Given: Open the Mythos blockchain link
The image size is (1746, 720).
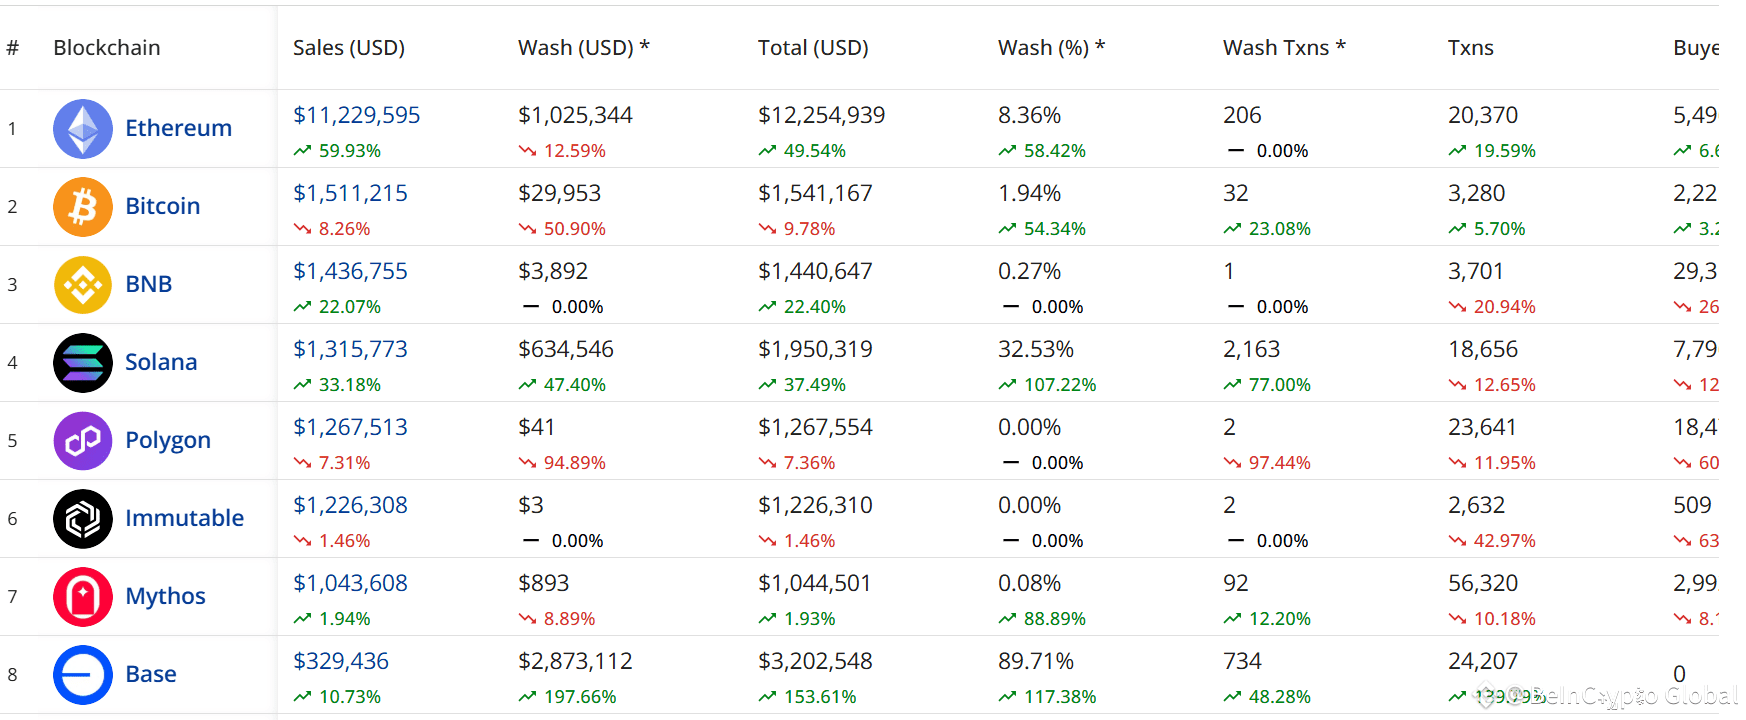Looking at the screenshot, I should click(x=166, y=596).
